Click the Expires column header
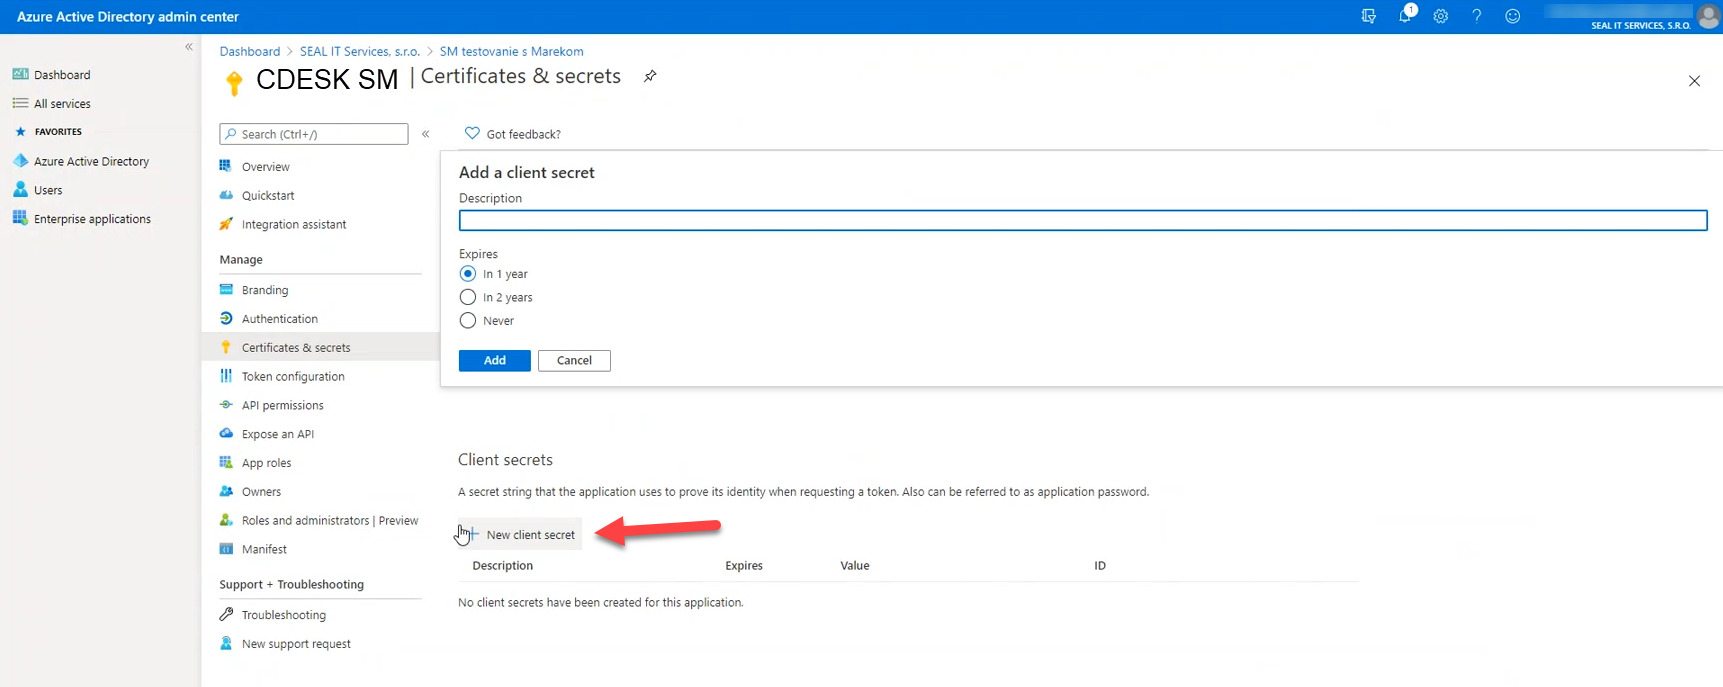The height and width of the screenshot is (687, 1723). [x=744, y=566]
